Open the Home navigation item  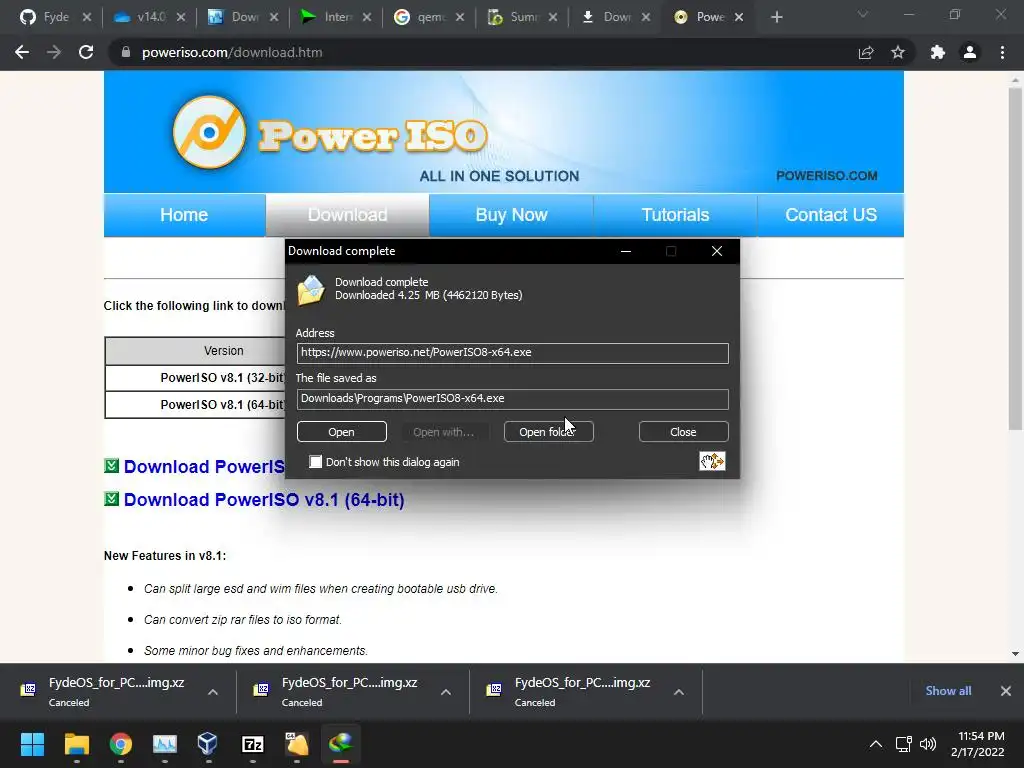point(184,215)
